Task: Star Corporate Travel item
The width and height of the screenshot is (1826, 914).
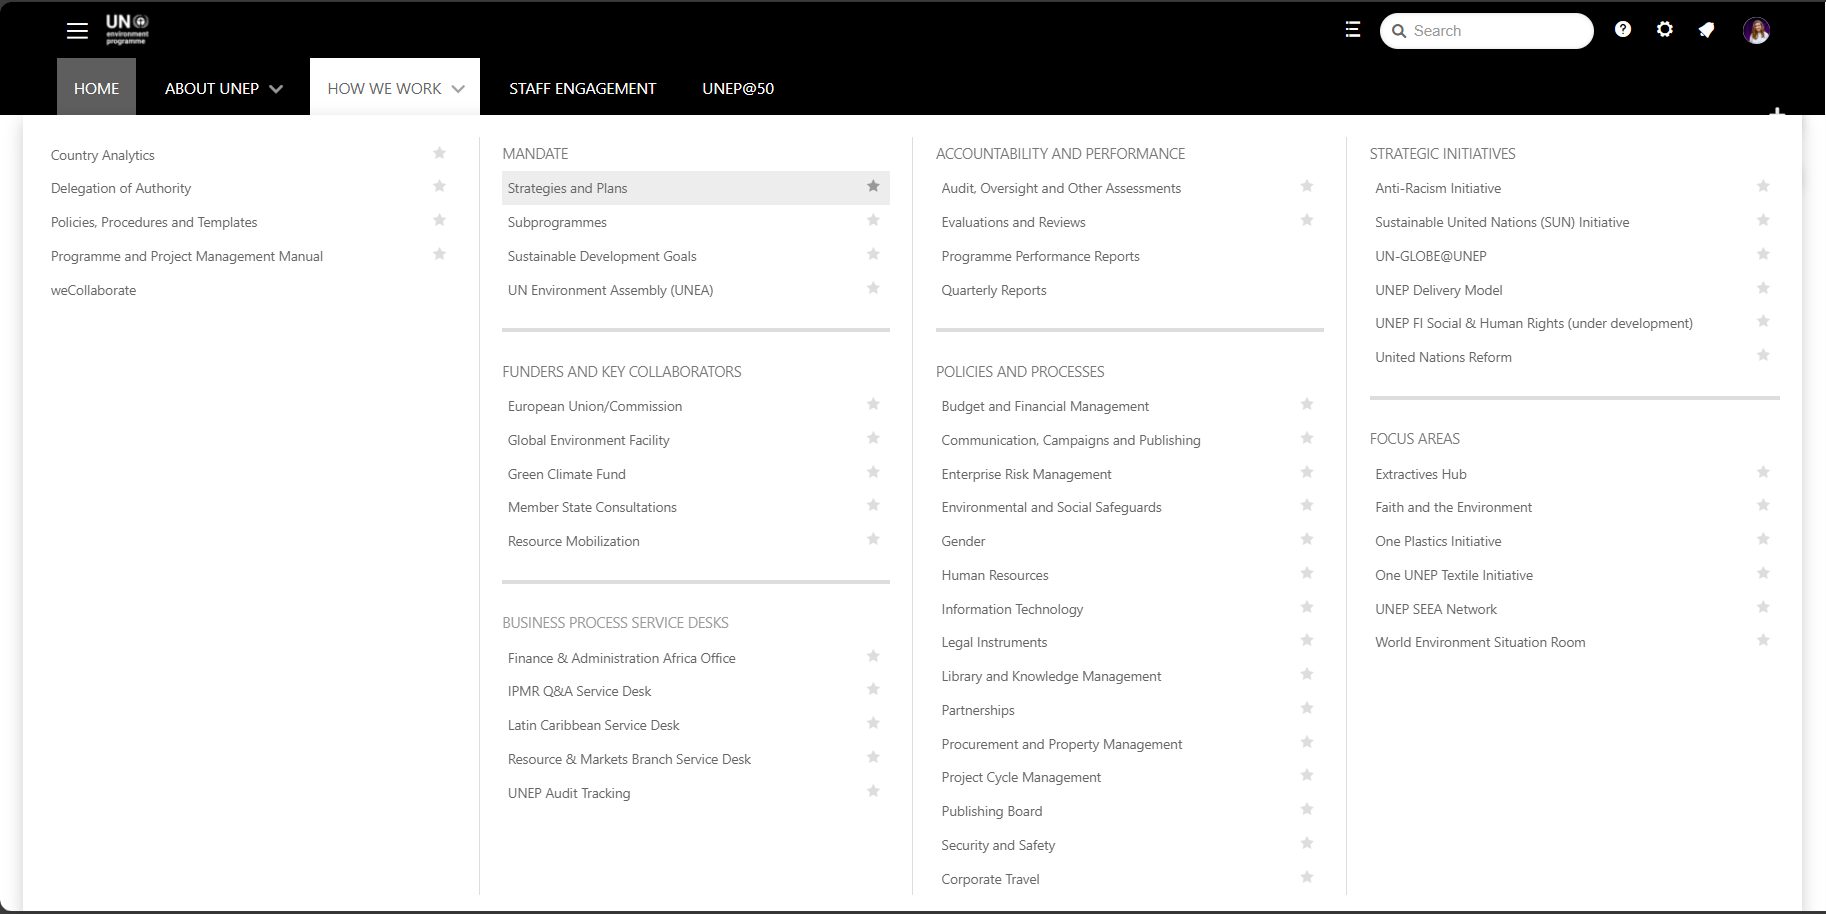Action: pyautogui.click(x=1307, y=878)
